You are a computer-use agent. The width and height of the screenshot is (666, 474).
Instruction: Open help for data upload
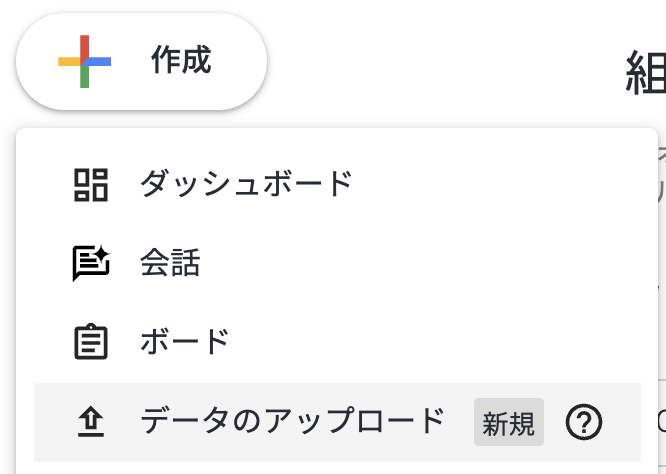(x=584, y=423)
